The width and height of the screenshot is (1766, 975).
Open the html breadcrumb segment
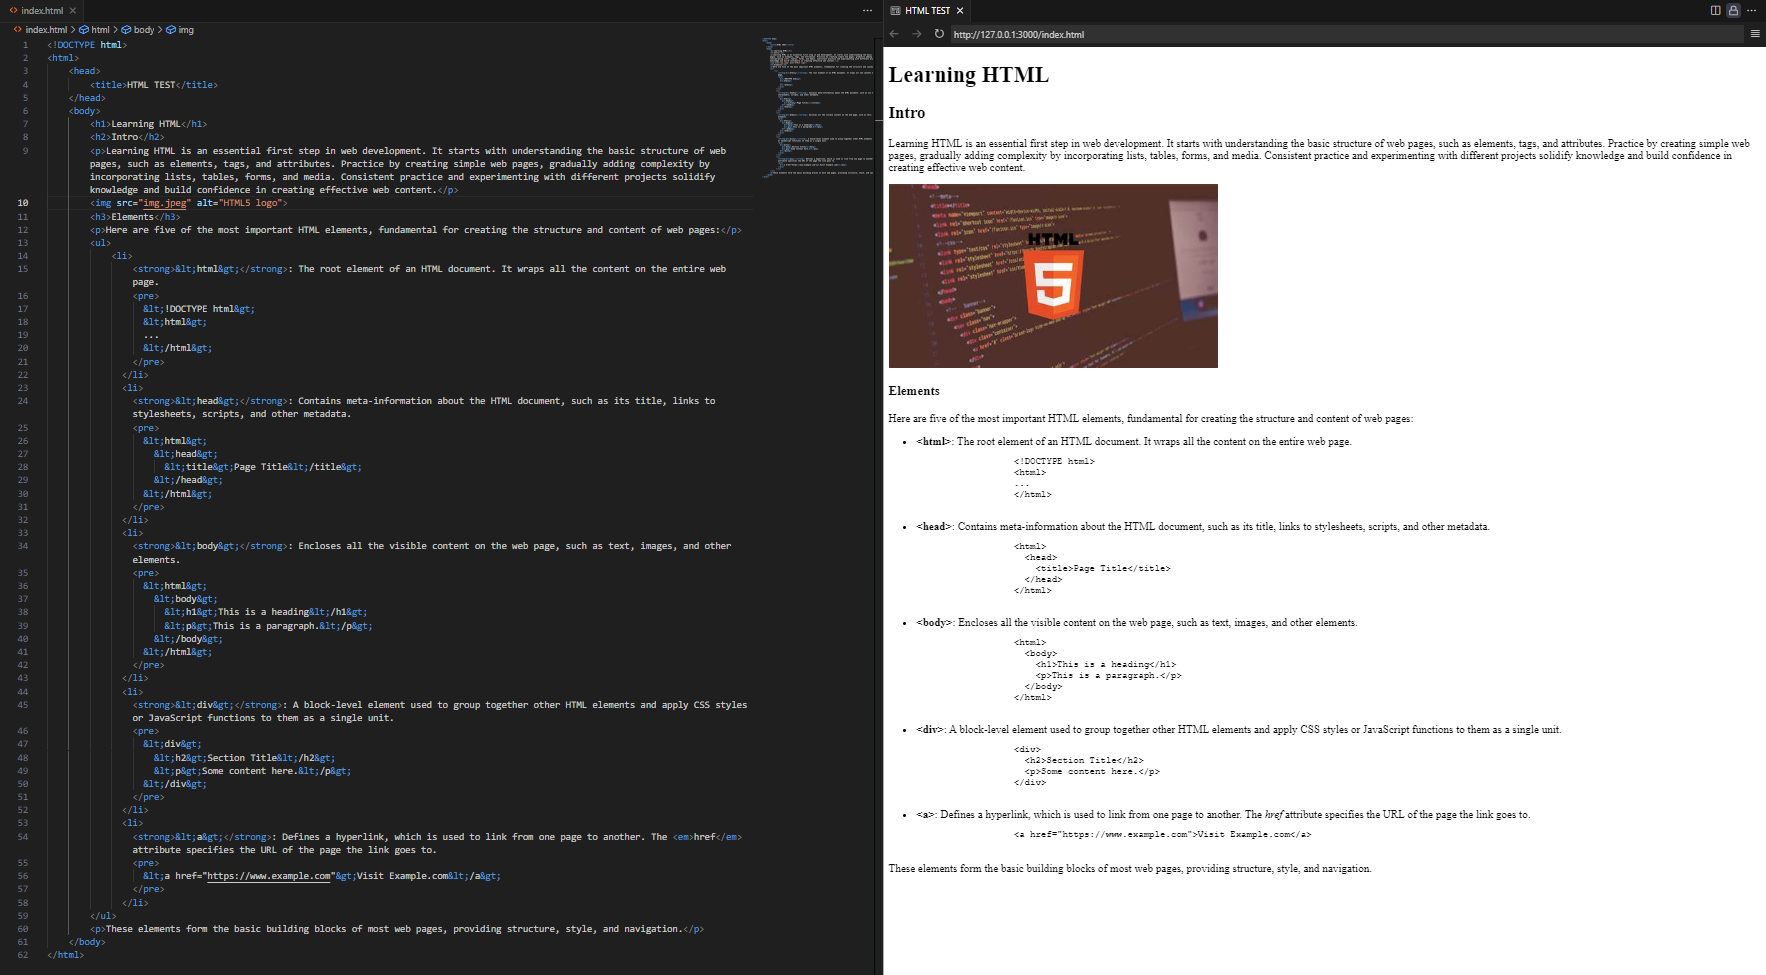[x=100, y=30]
